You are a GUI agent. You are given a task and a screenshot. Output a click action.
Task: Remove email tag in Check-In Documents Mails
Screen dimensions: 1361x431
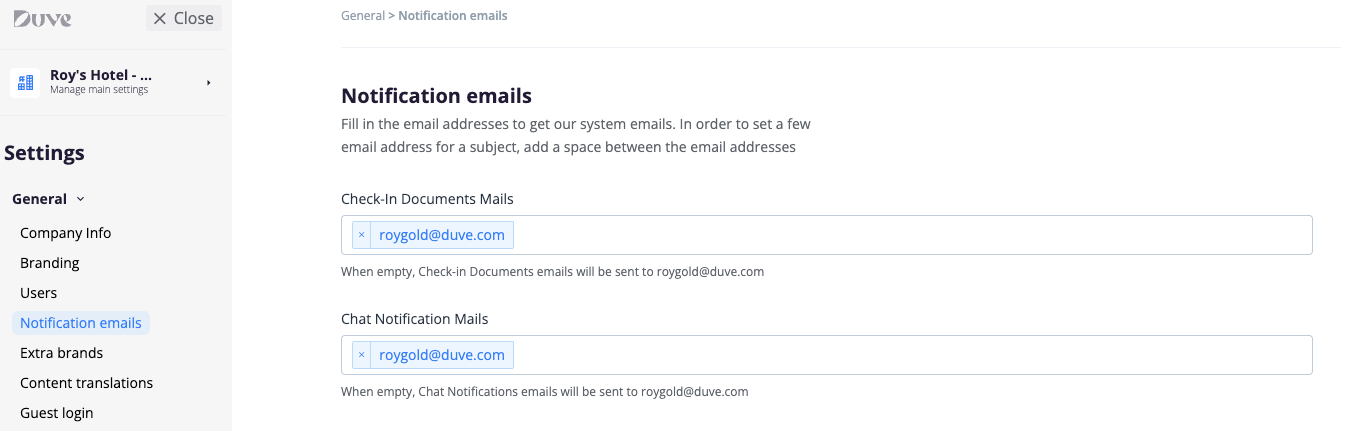[361, 235]
